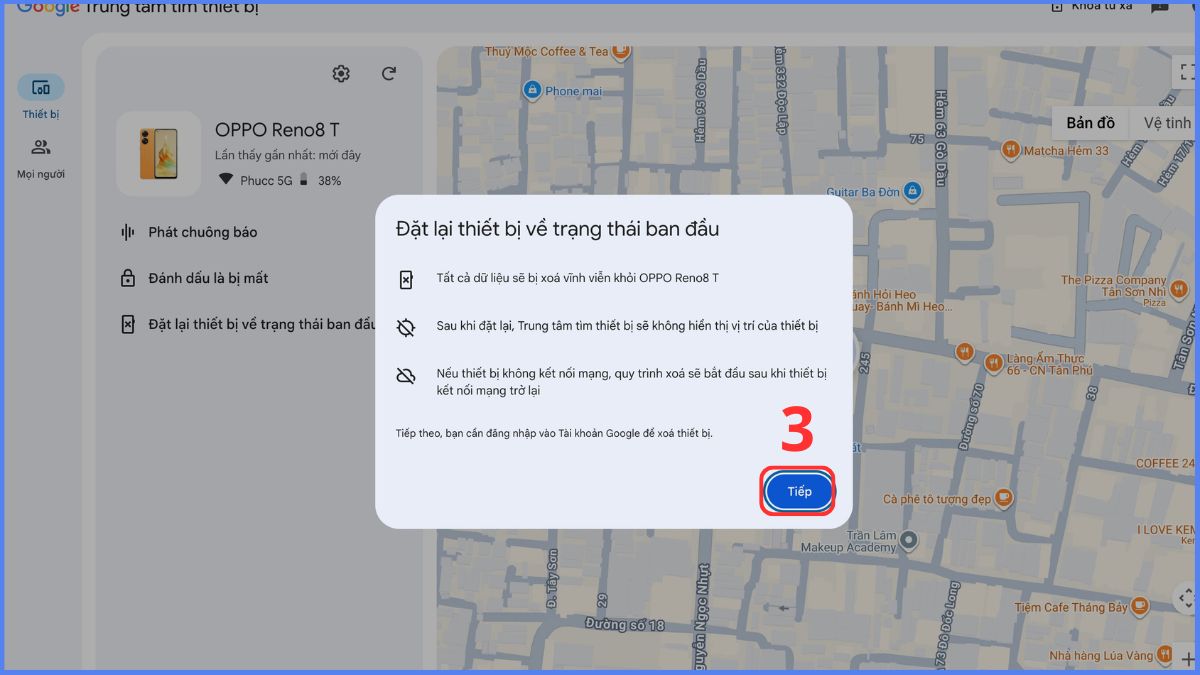The width and height of the screenshot is (1200, 675).
Task: Click the erase data icon in dialog
Action: click(405, 280)
